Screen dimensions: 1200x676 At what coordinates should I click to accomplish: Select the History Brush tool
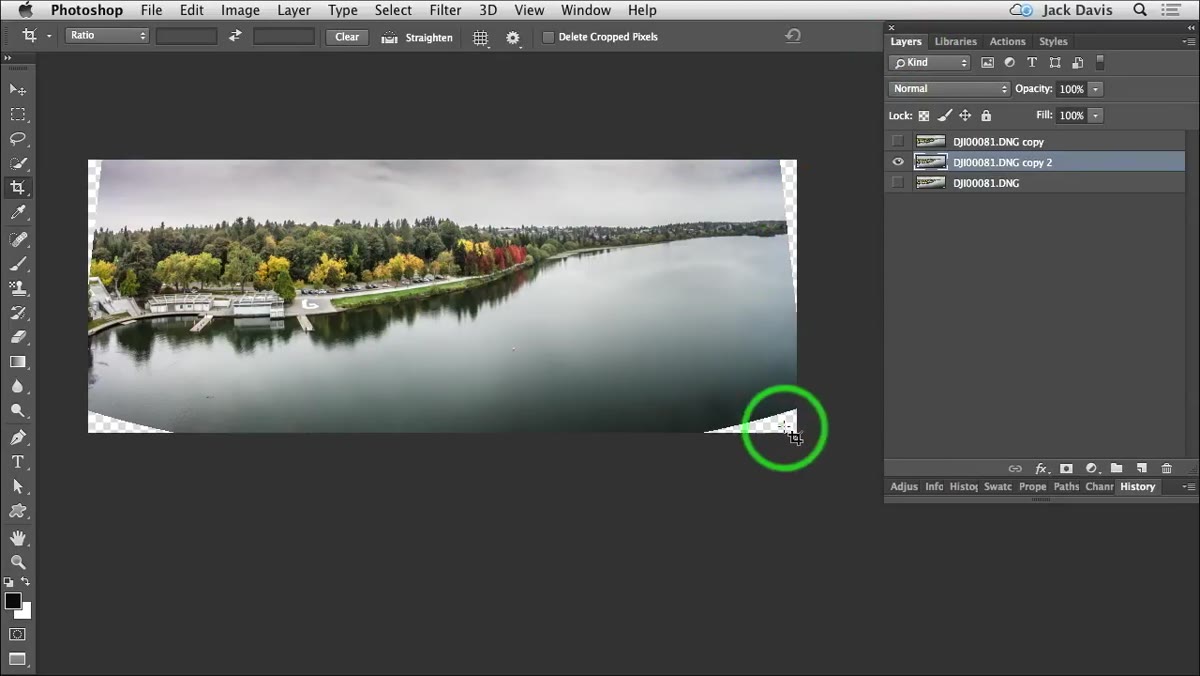17,313
